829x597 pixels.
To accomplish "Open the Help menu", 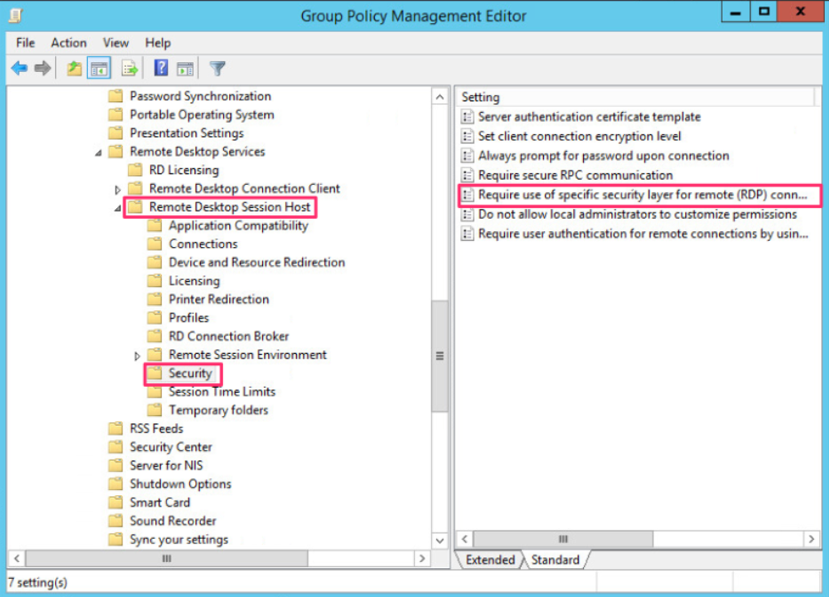I will point(158,43).
